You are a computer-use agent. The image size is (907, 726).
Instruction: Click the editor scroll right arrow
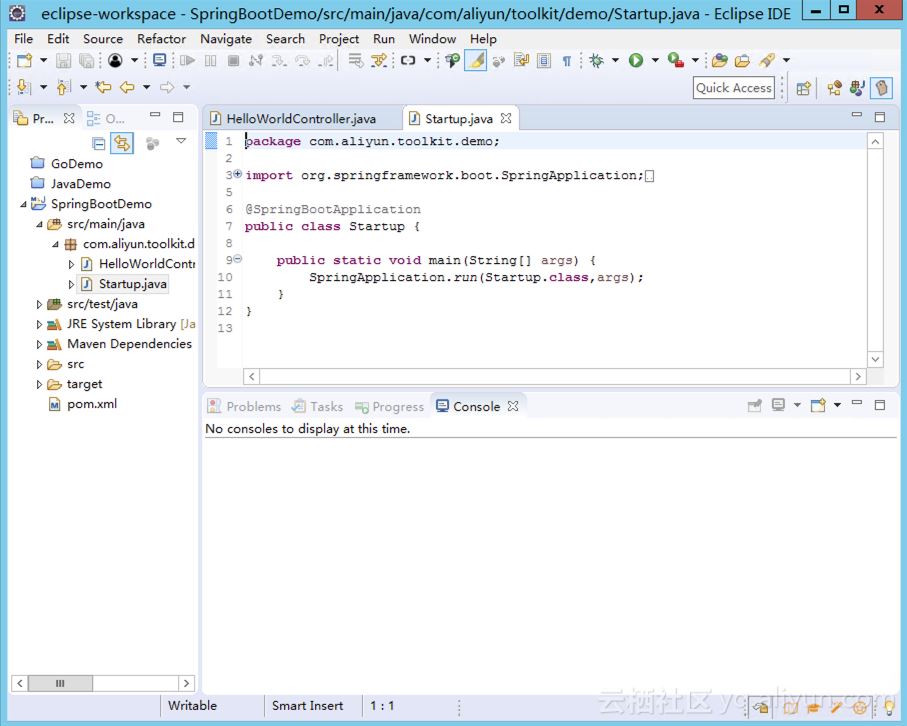[x=858, y=377]
